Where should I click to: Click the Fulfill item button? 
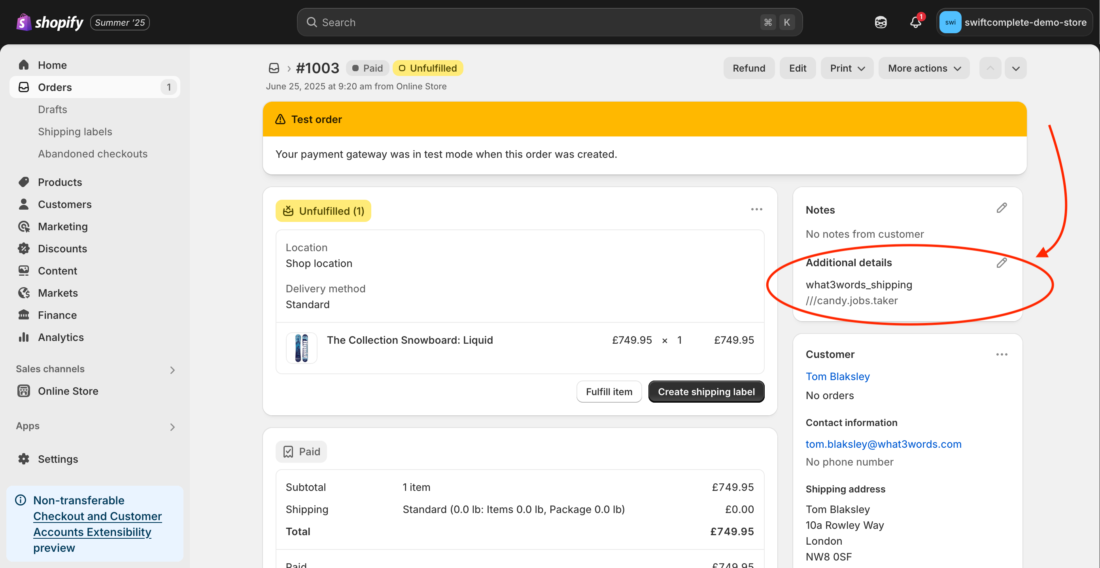(609, 392)
